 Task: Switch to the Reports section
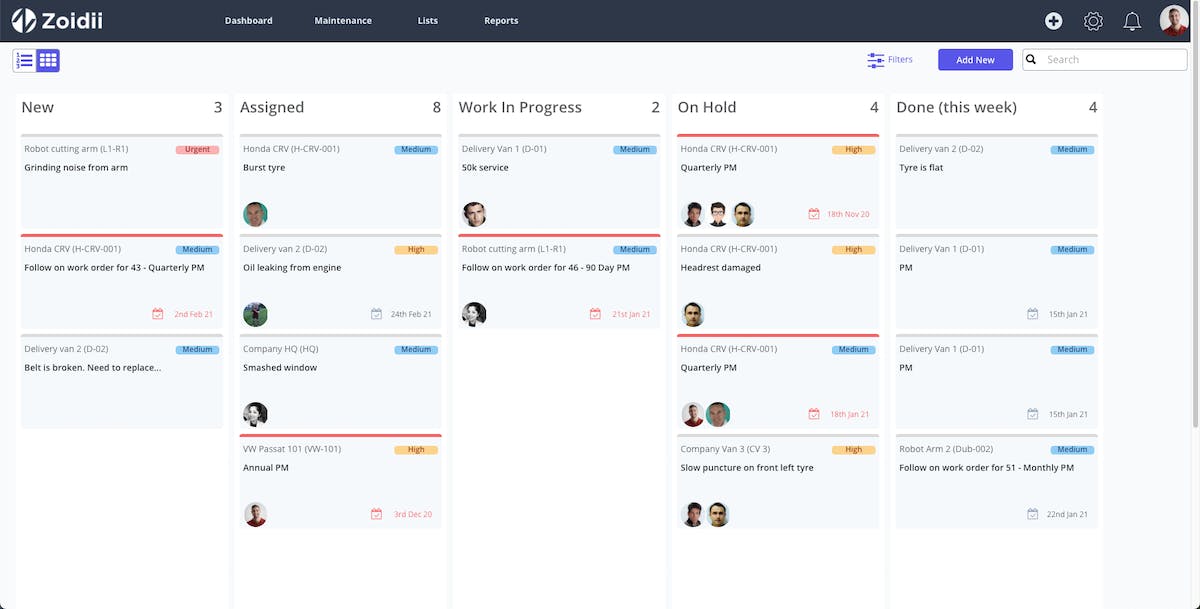(500, 20)
